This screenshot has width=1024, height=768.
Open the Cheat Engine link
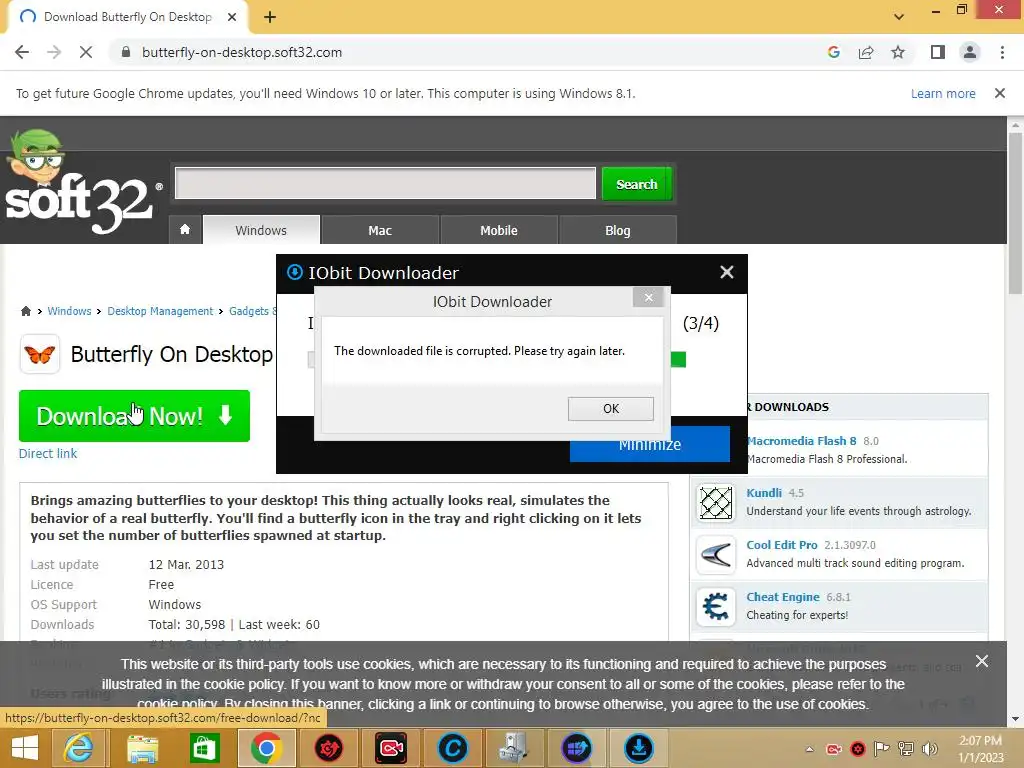[x=783, y=597]
